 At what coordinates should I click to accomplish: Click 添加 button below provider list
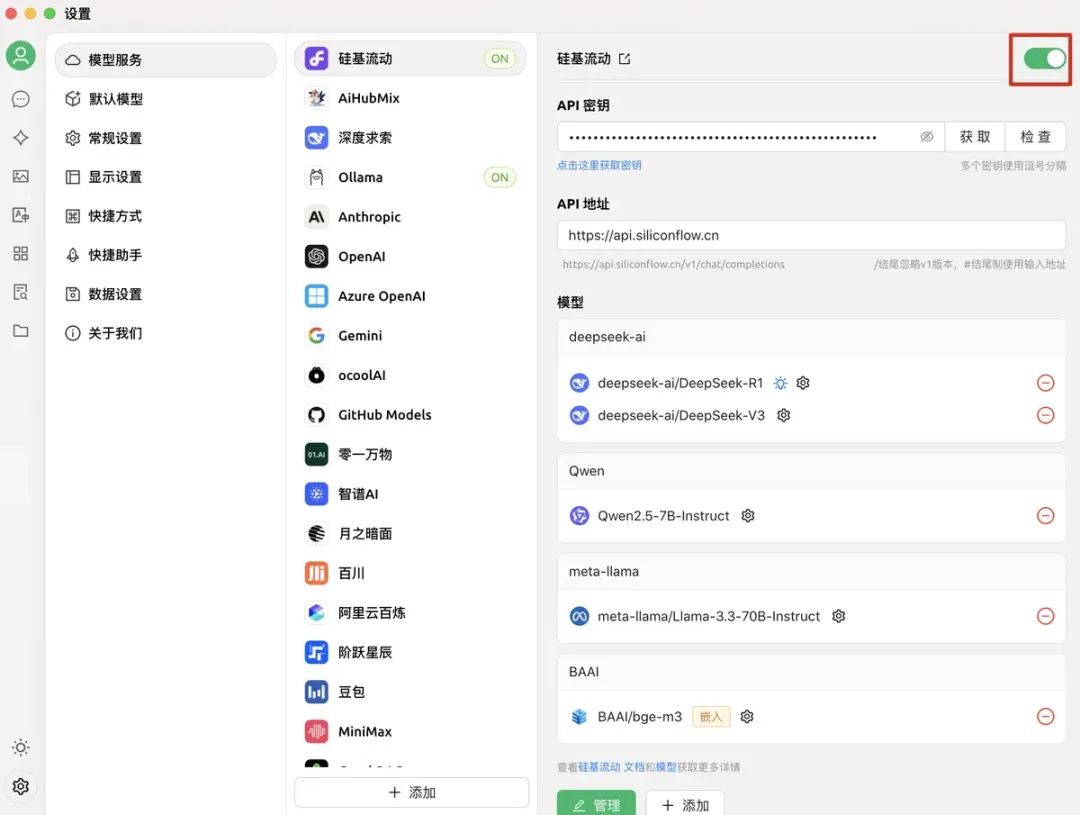tap(411, 792)
